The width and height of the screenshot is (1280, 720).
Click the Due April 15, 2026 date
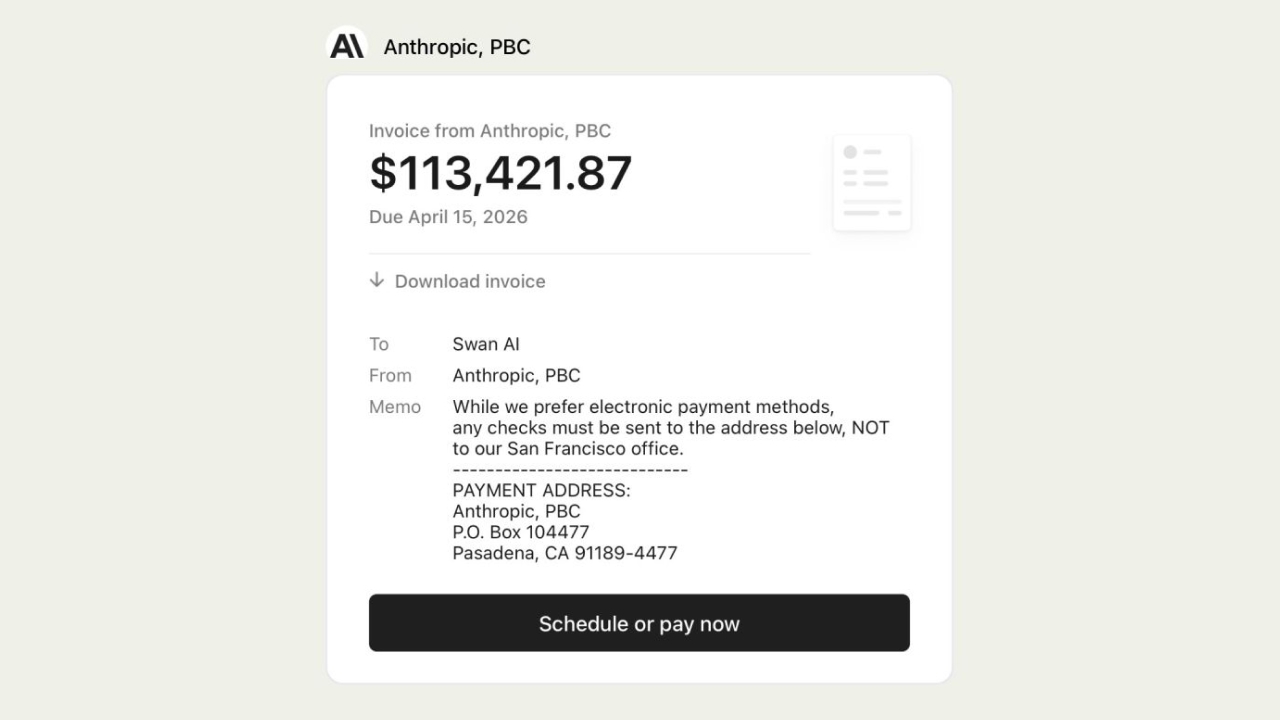(448, 217)
